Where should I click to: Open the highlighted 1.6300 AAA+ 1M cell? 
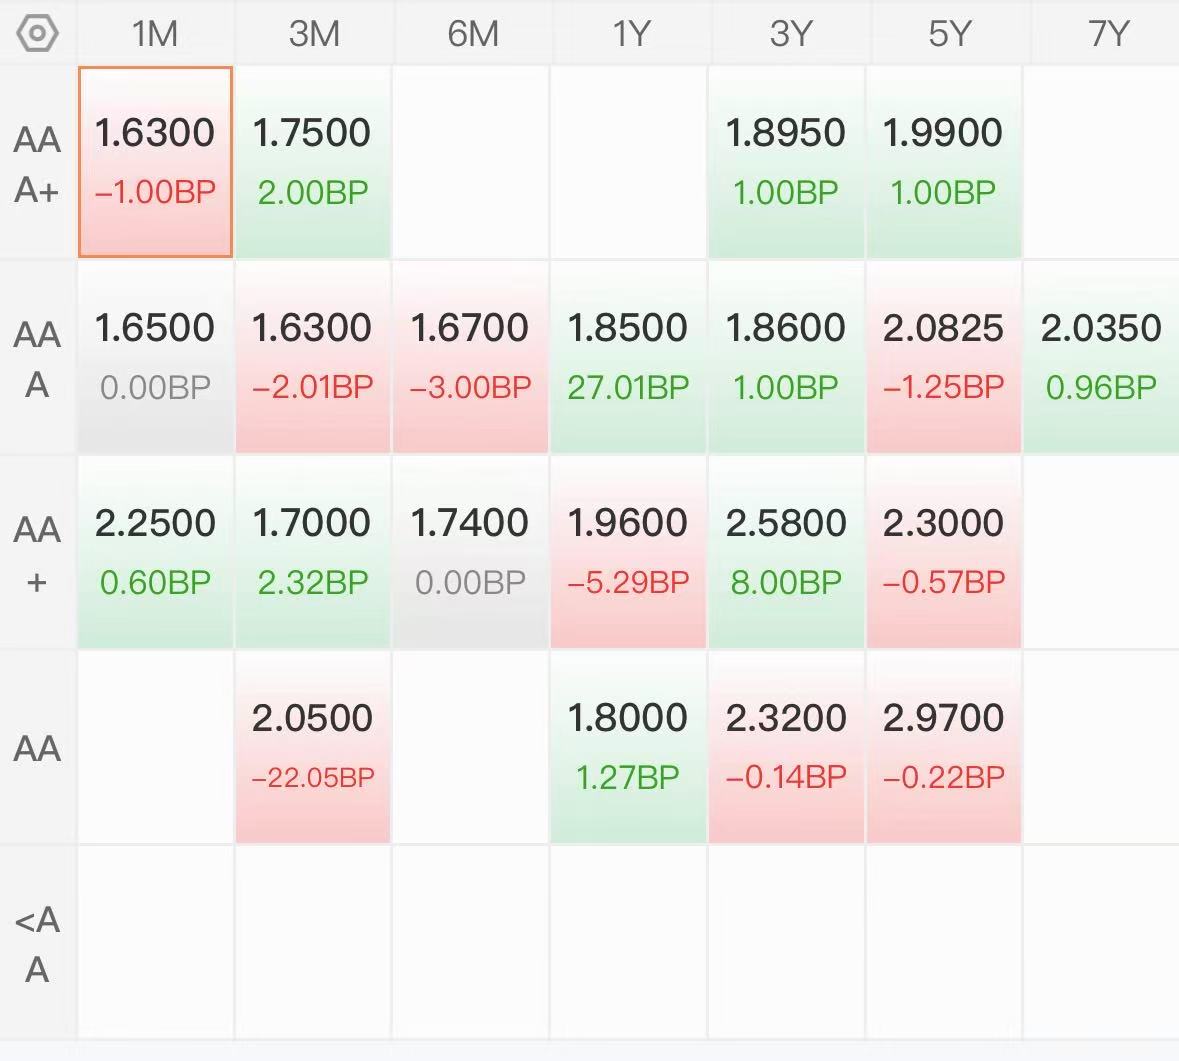point(155,162)
